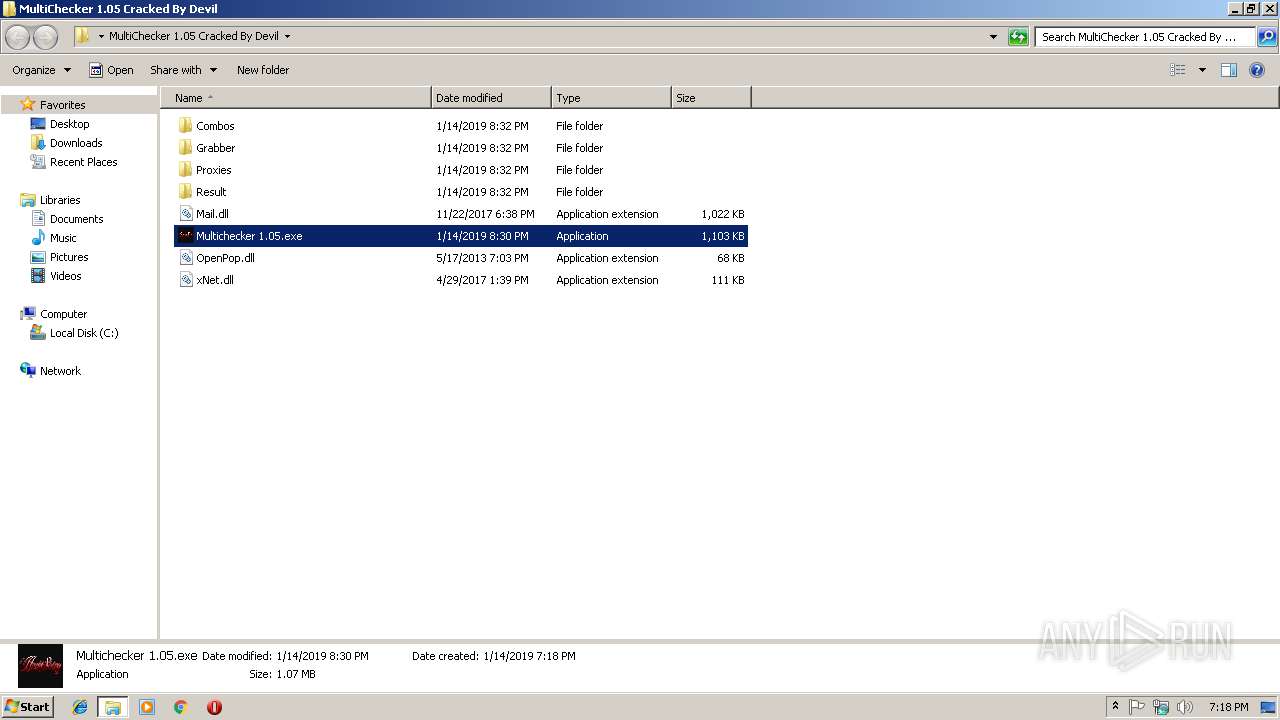This screenshot has width=1280, height=720.
Task: Click the Forward navigation arrow button
Action: click(x=46, y=37)
